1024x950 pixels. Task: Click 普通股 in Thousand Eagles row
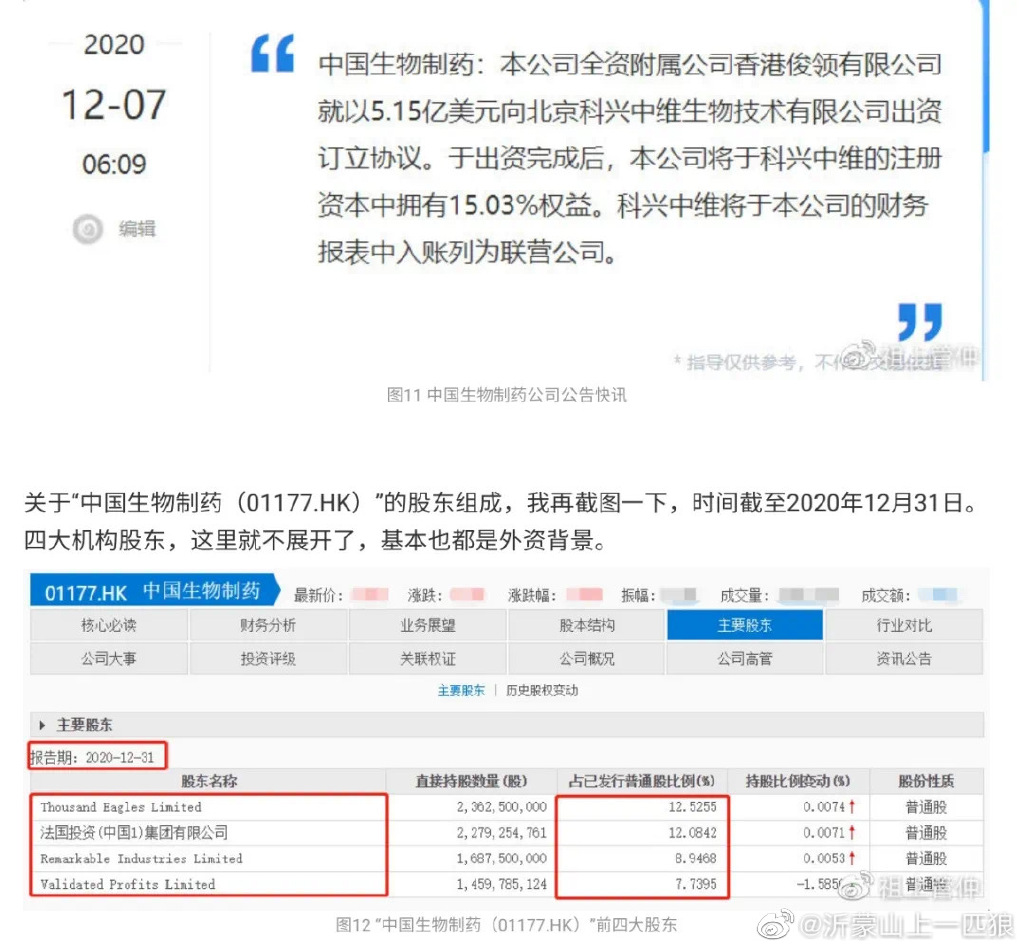pos(925,807)
